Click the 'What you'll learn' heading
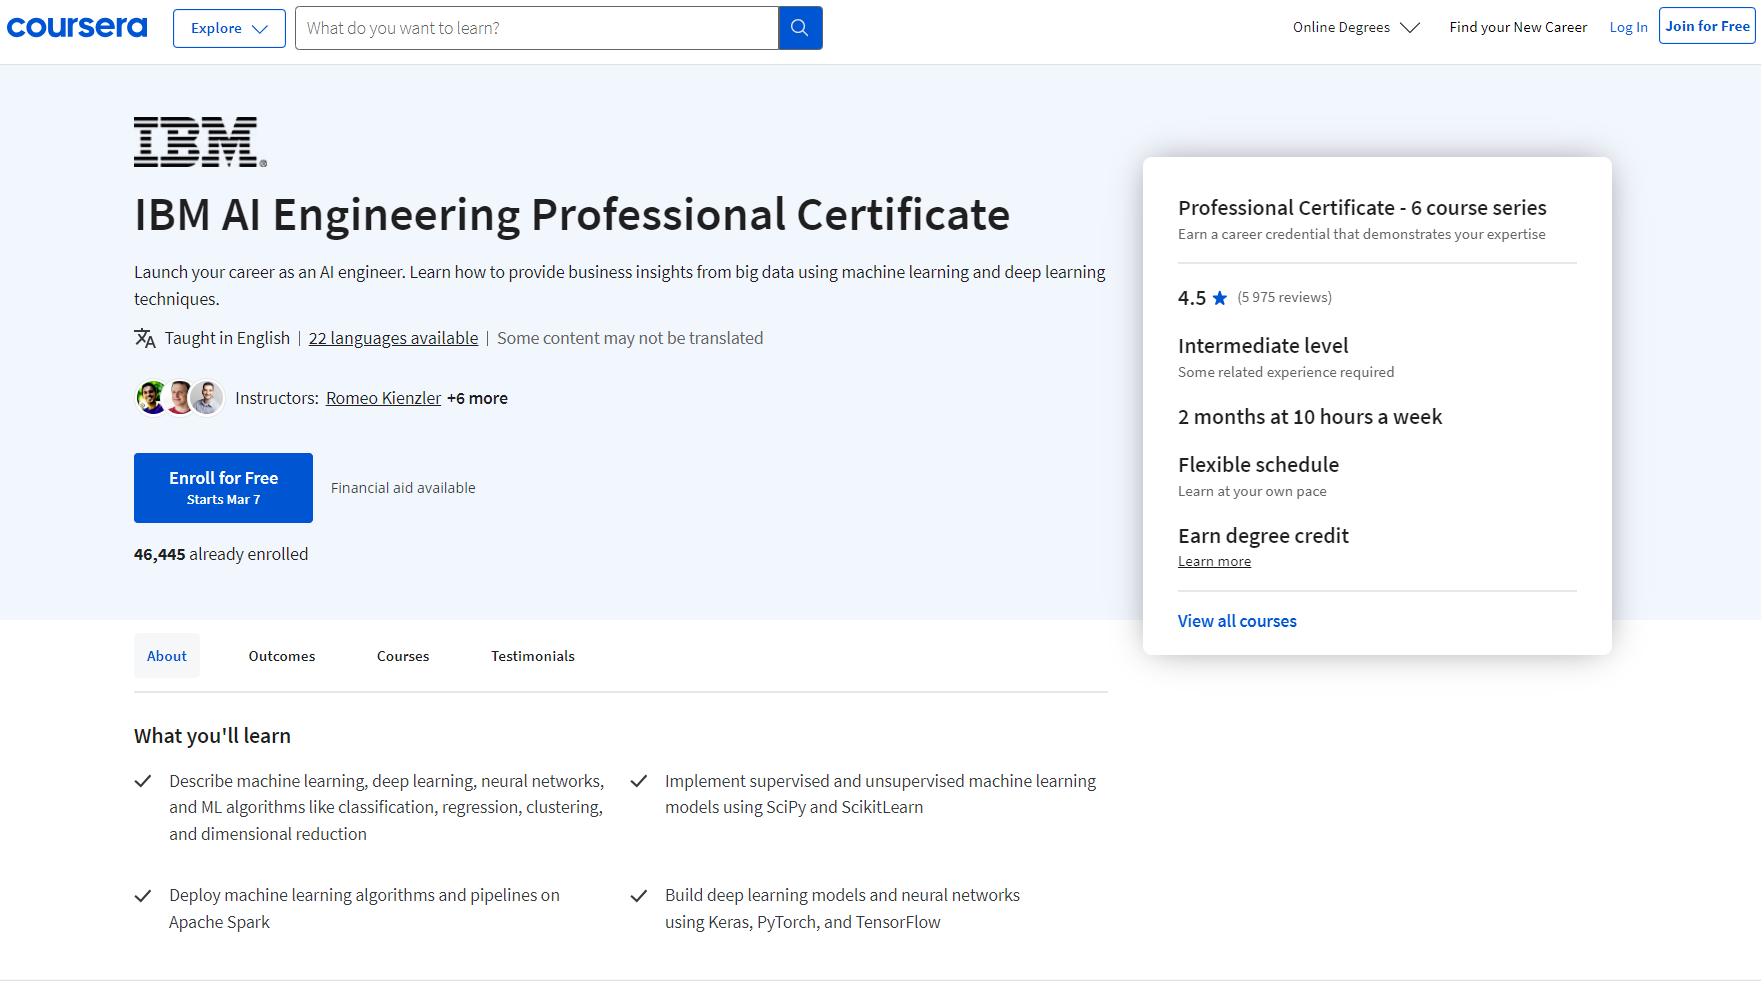The image size is (1761, 981). pyautogui.click(x=212, y=736)
